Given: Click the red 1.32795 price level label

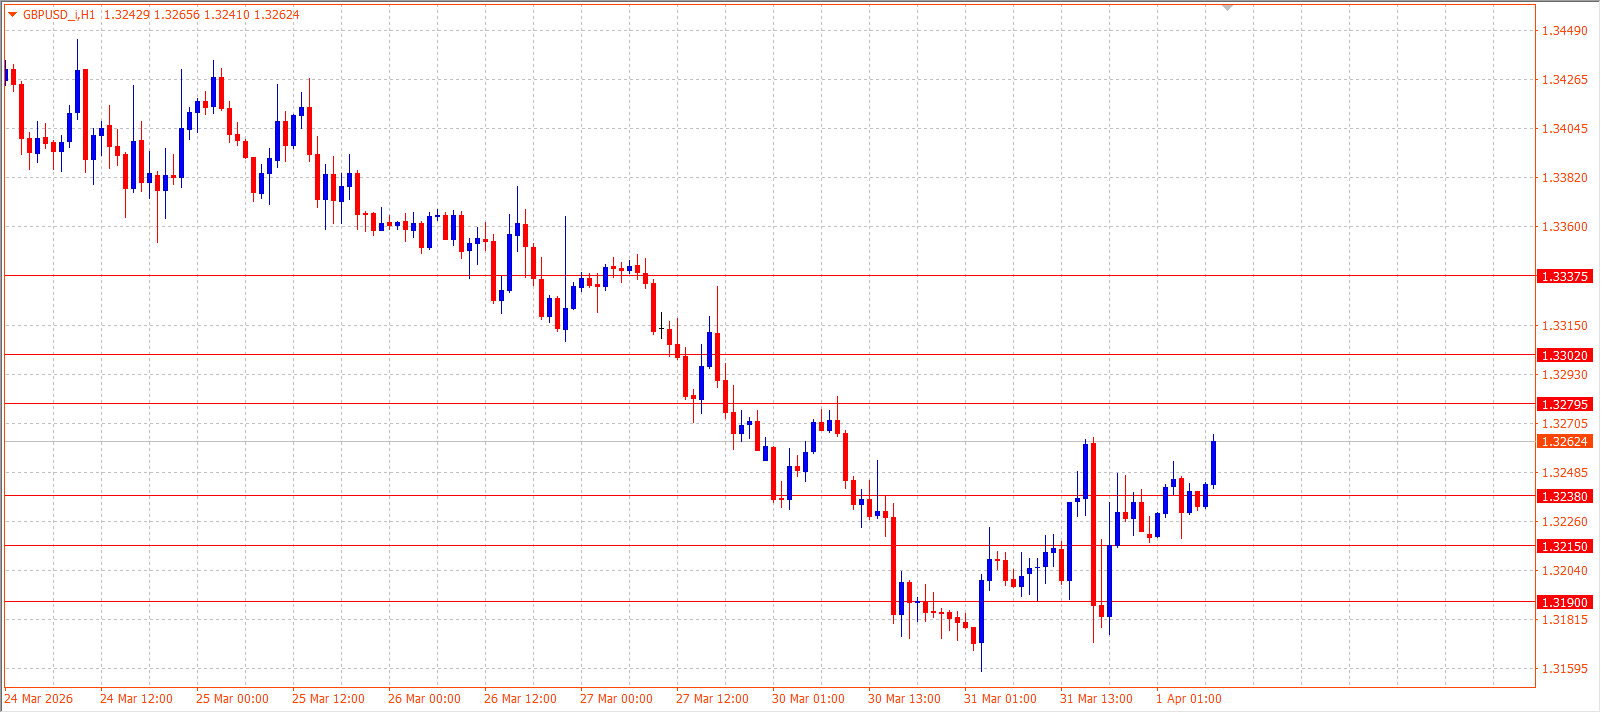Looking at the screenshot, I should 1564,404.
